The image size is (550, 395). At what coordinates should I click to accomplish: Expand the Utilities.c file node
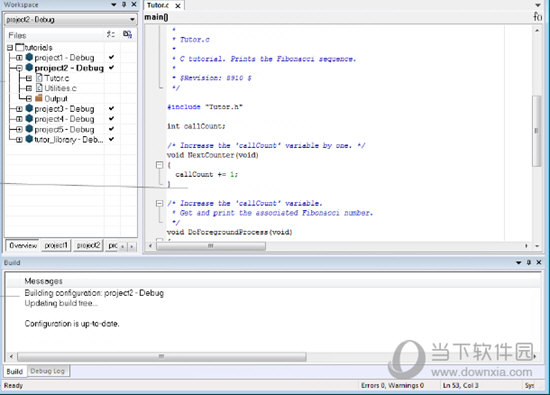(29, 88)
